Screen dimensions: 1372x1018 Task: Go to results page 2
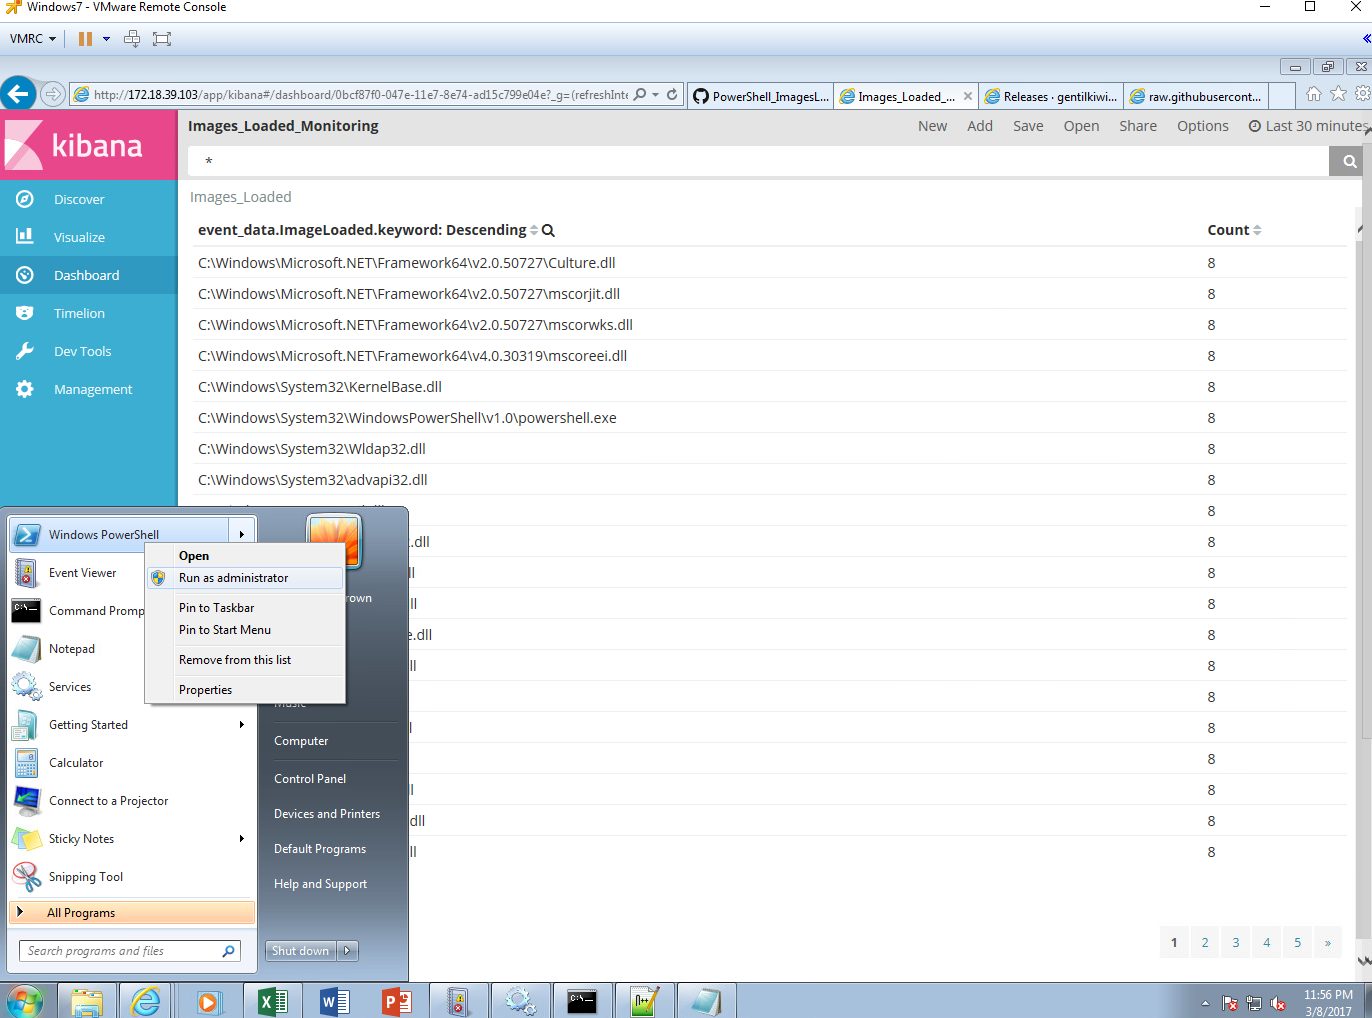click(x=1205, y=942)
